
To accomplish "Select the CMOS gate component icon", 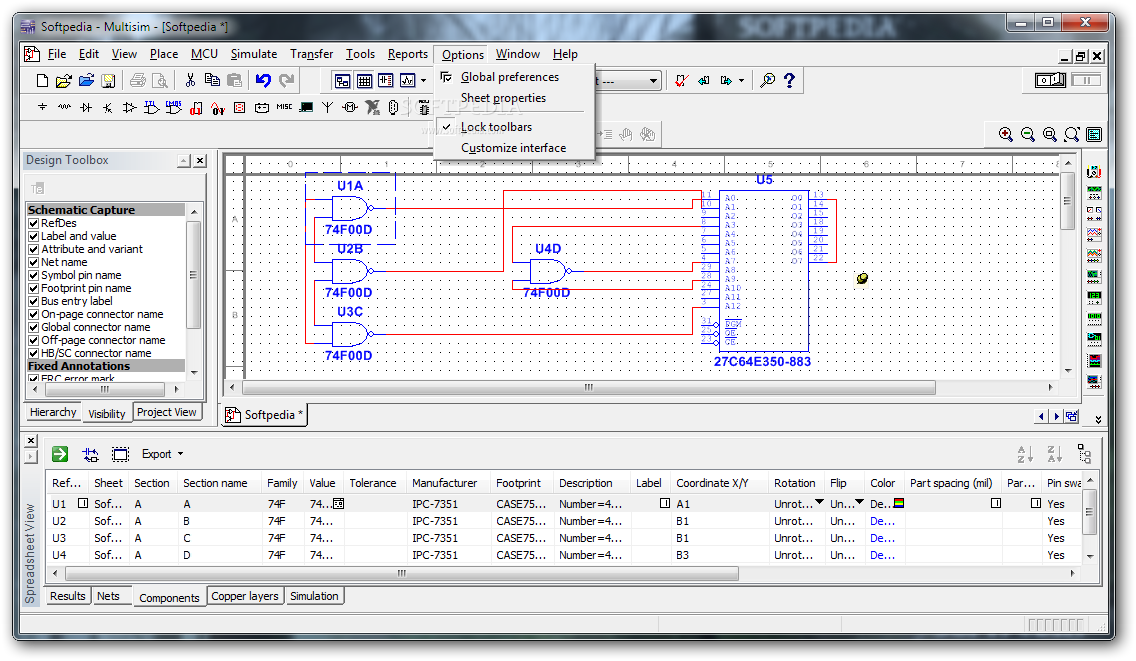I will coord(174,107).
